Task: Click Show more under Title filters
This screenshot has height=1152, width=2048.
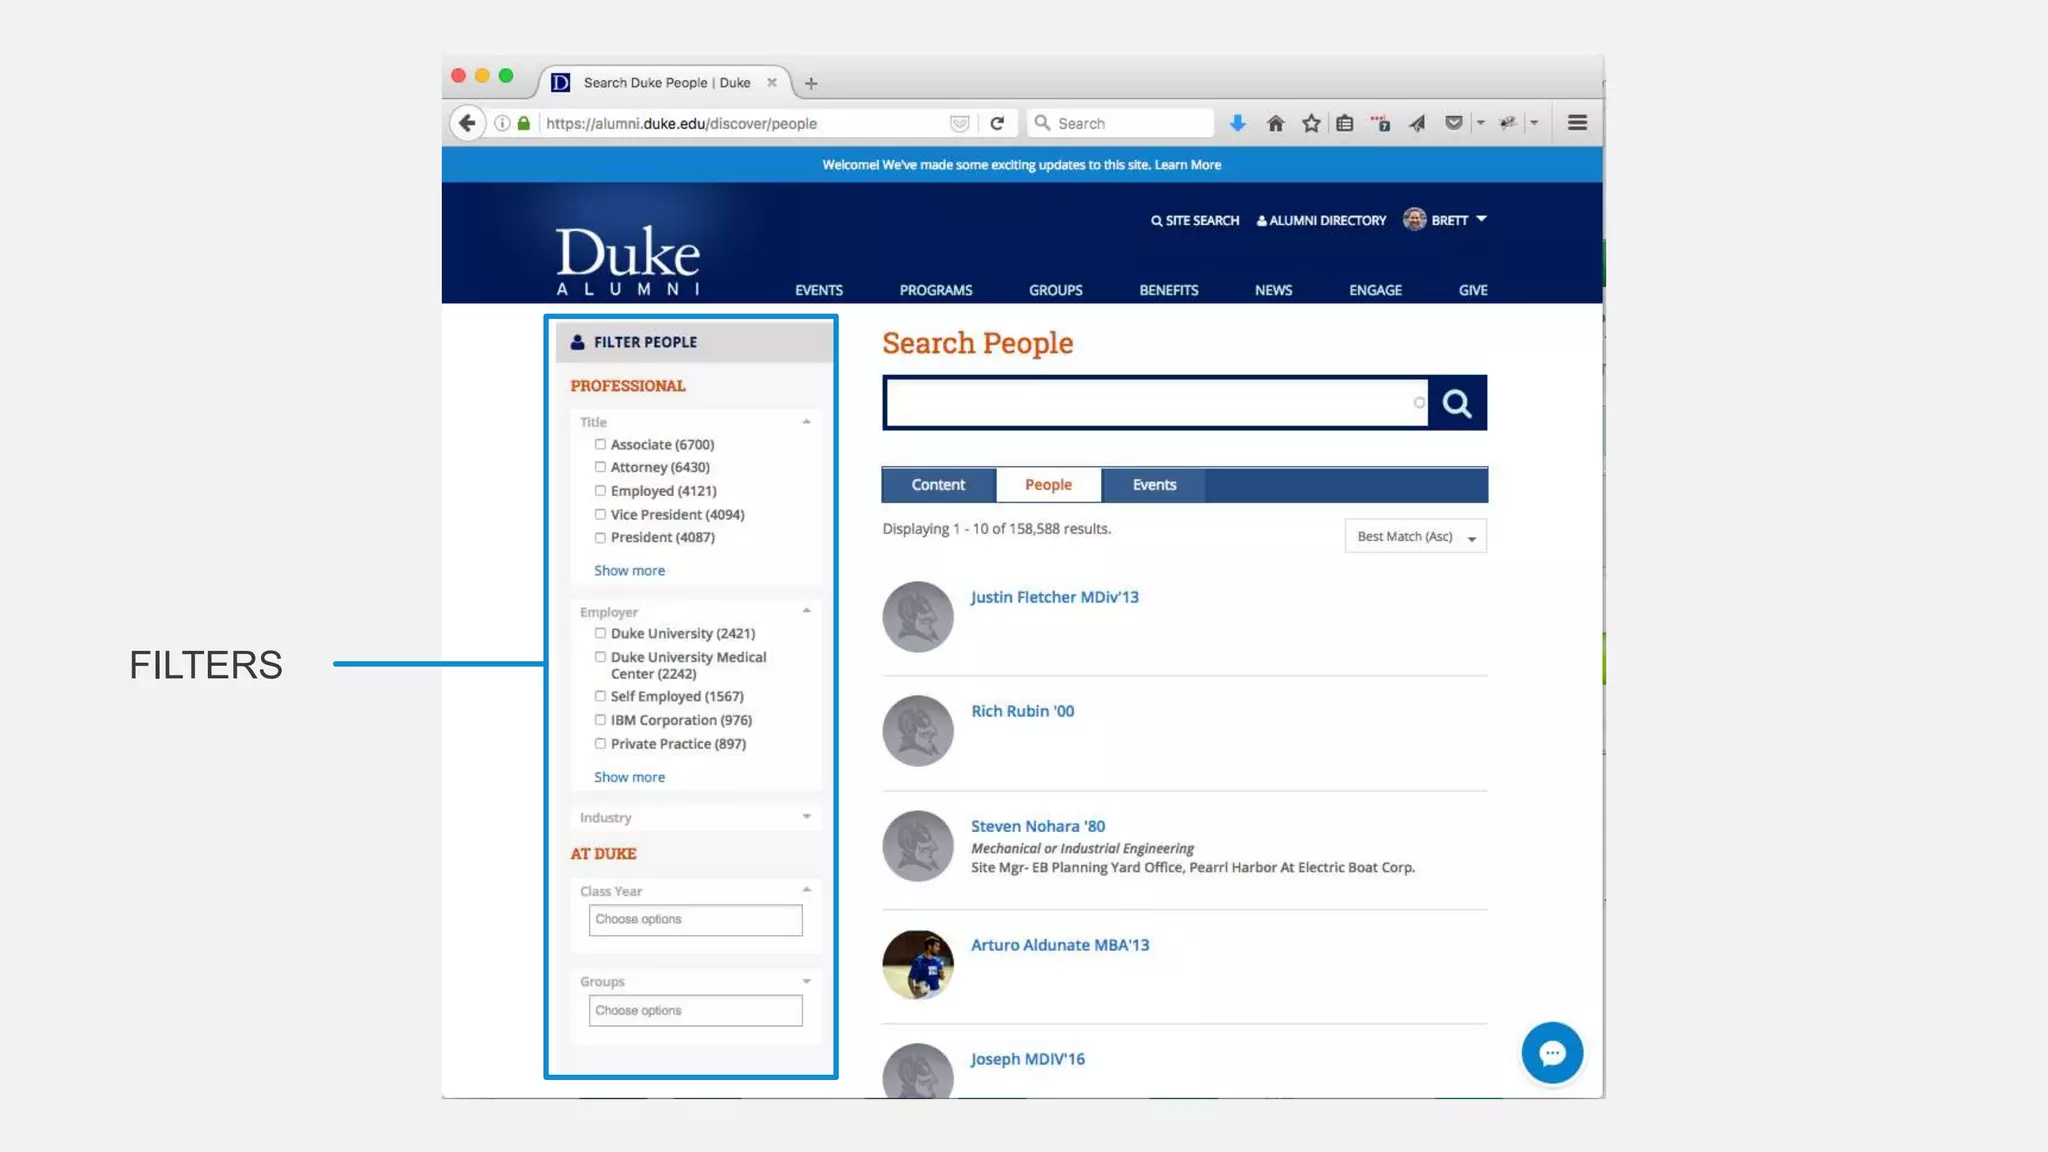Action: point(629,570)
